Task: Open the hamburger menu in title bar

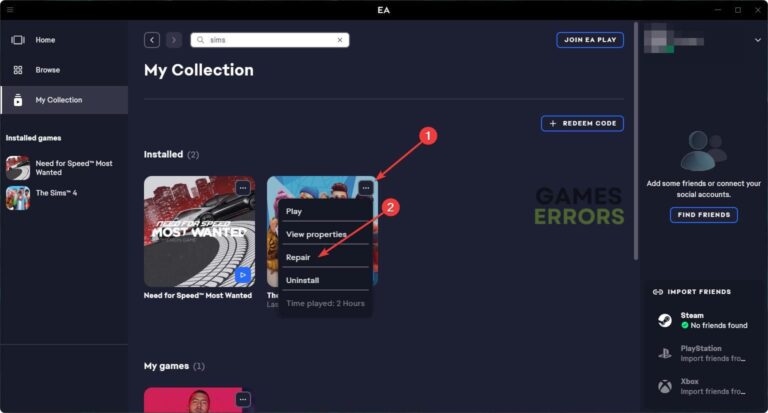Action: [10, 10]
